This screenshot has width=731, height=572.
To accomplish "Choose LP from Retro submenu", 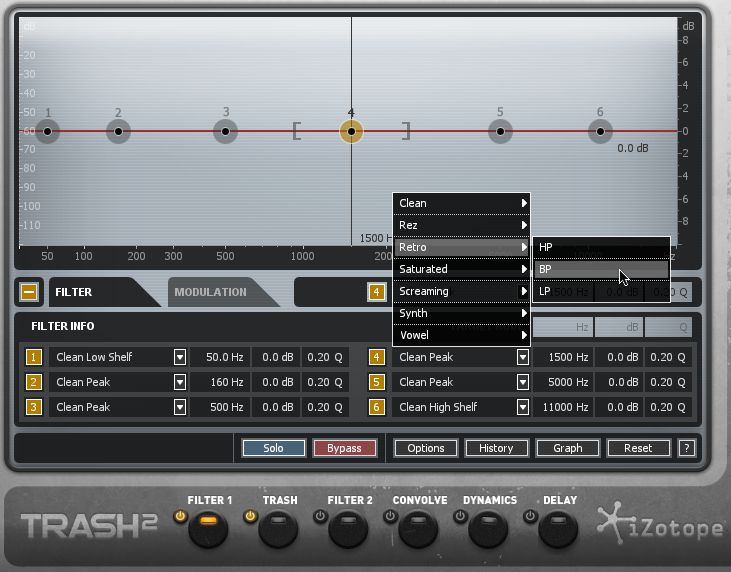I will tap(601, 291).
